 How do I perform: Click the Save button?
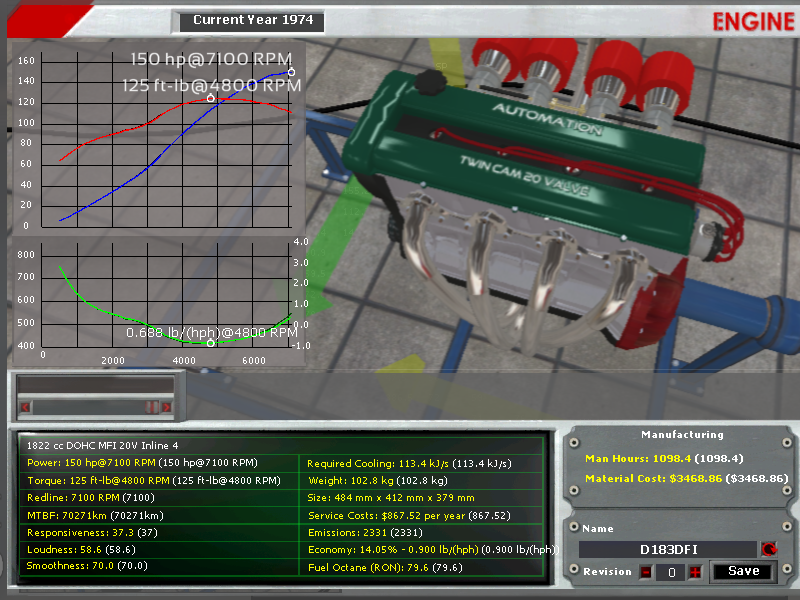point(743,571)
